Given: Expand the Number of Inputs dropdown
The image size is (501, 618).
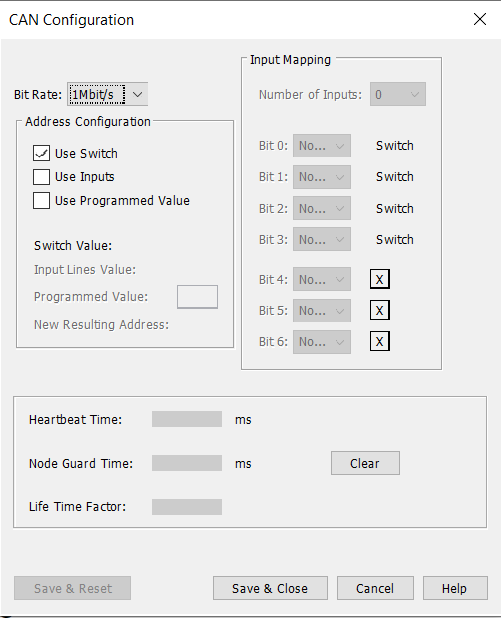Looking at the screenshot, I should coord(398,94).
